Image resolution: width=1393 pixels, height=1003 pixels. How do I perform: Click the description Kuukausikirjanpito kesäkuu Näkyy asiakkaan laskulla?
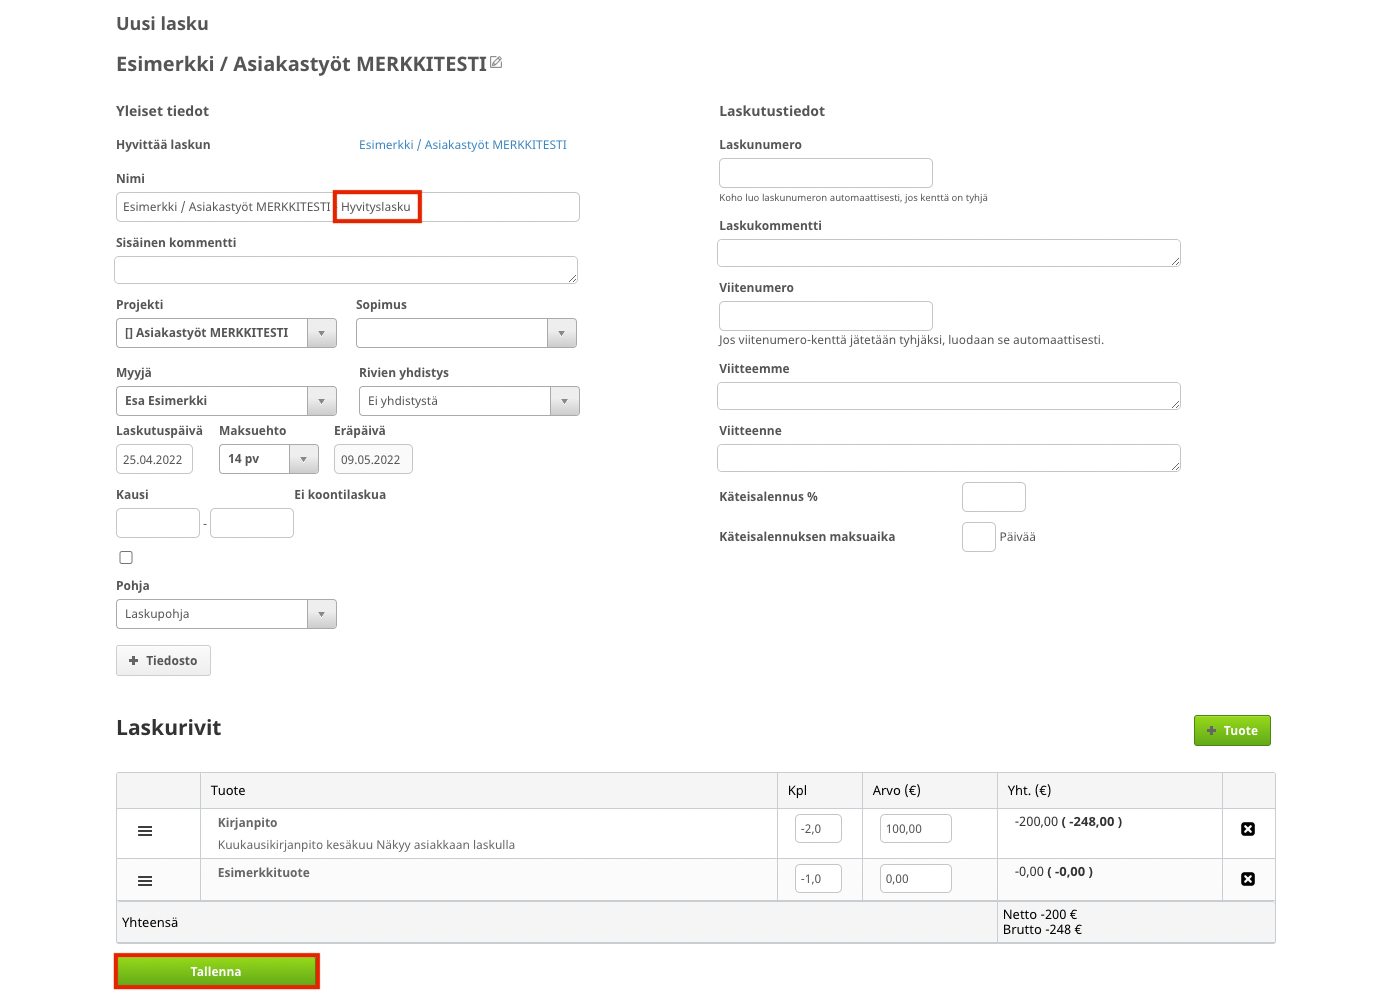366,845
